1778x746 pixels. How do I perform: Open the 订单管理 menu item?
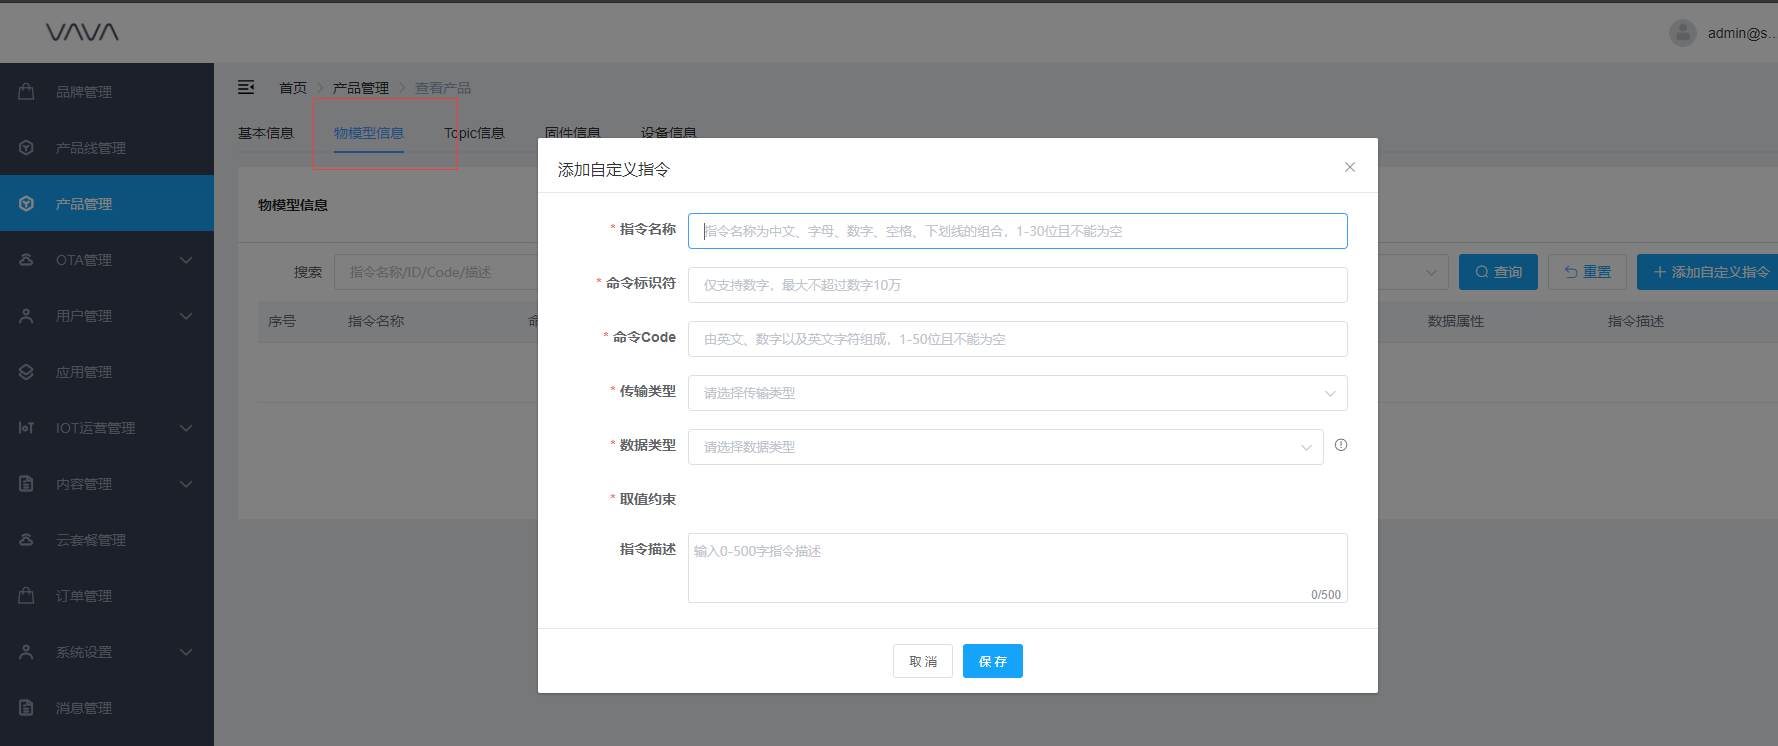click(107, 595)
